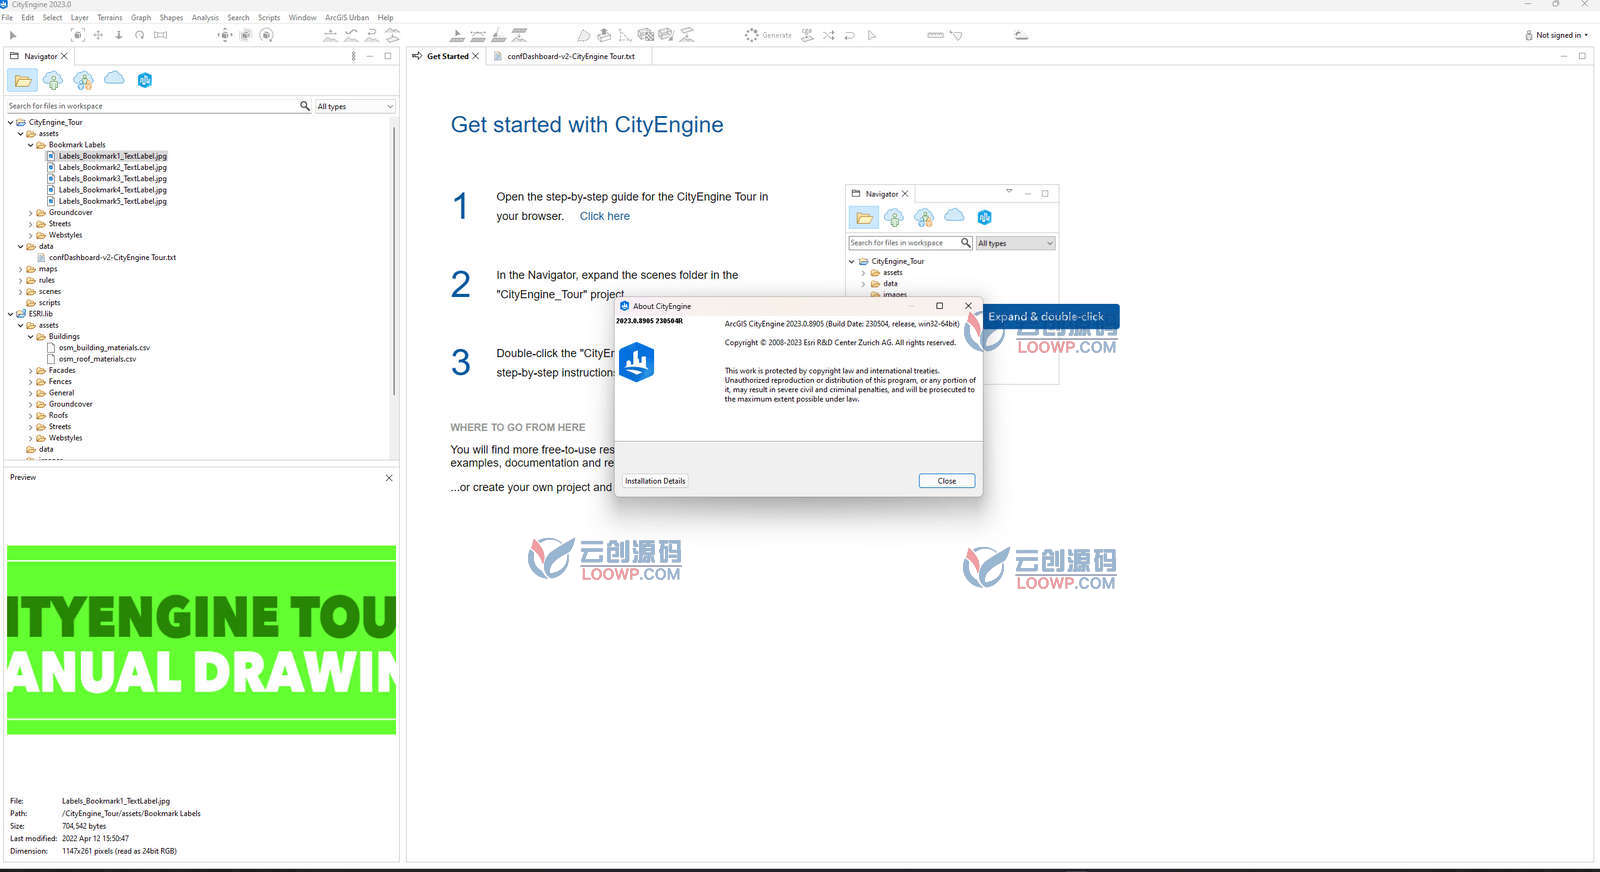Click the green preview image thumbnail

click(x=201, y=640)
